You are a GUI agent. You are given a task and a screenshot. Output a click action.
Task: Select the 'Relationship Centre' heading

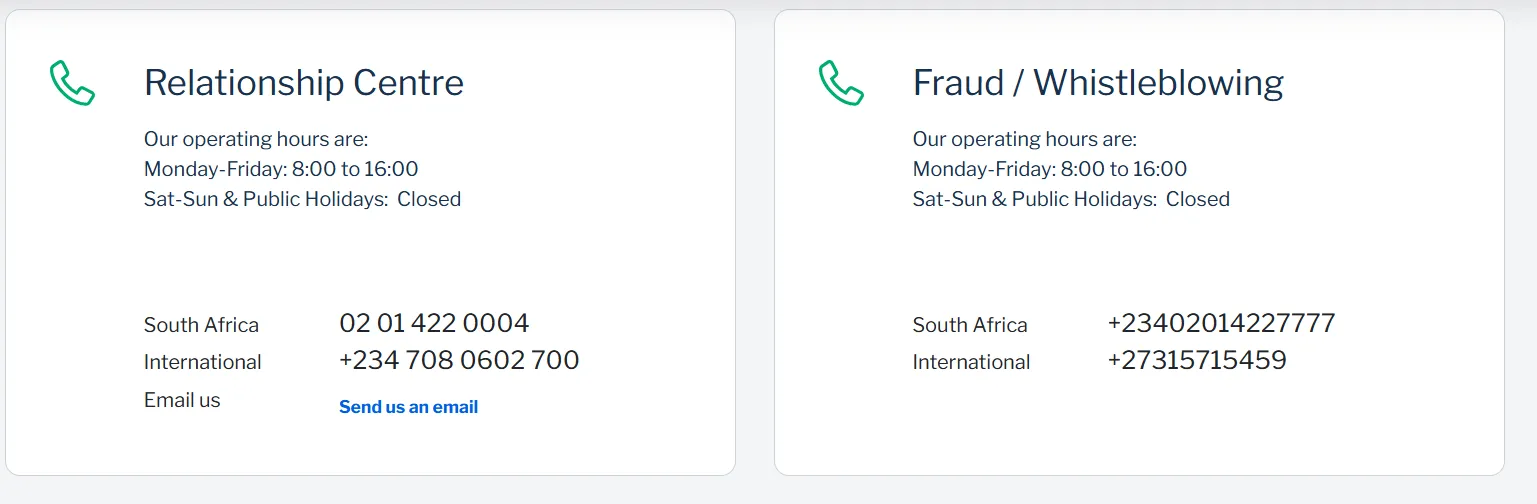coord(304,82)
